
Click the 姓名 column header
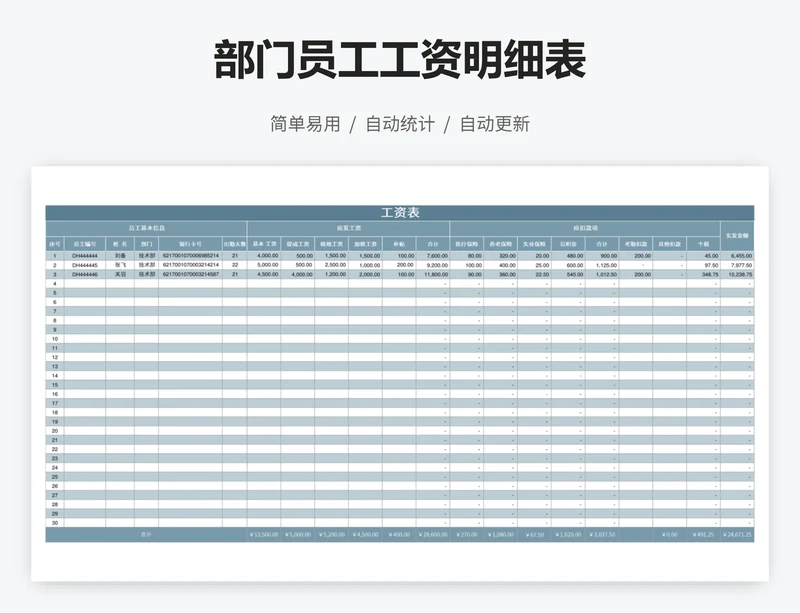[120, 244]
